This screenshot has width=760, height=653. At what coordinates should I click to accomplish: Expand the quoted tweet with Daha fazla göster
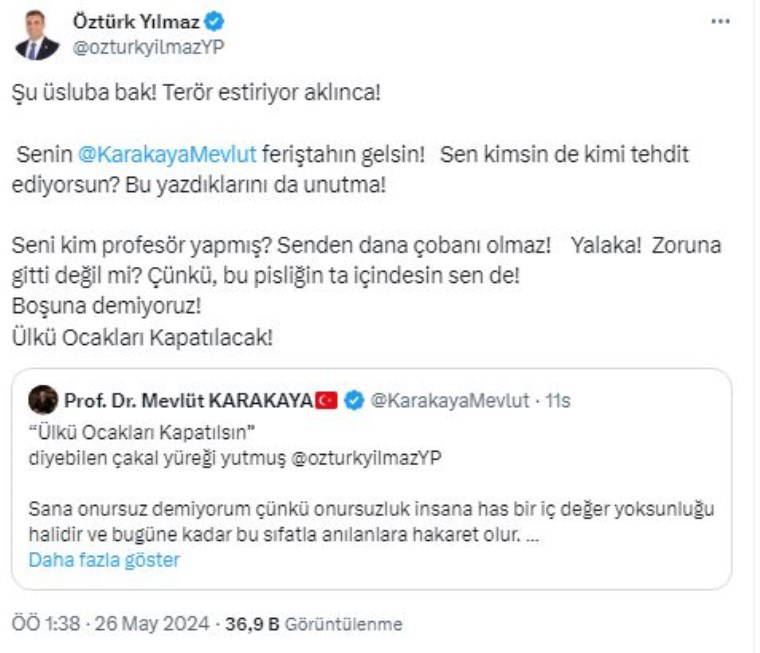pos(104,560)
